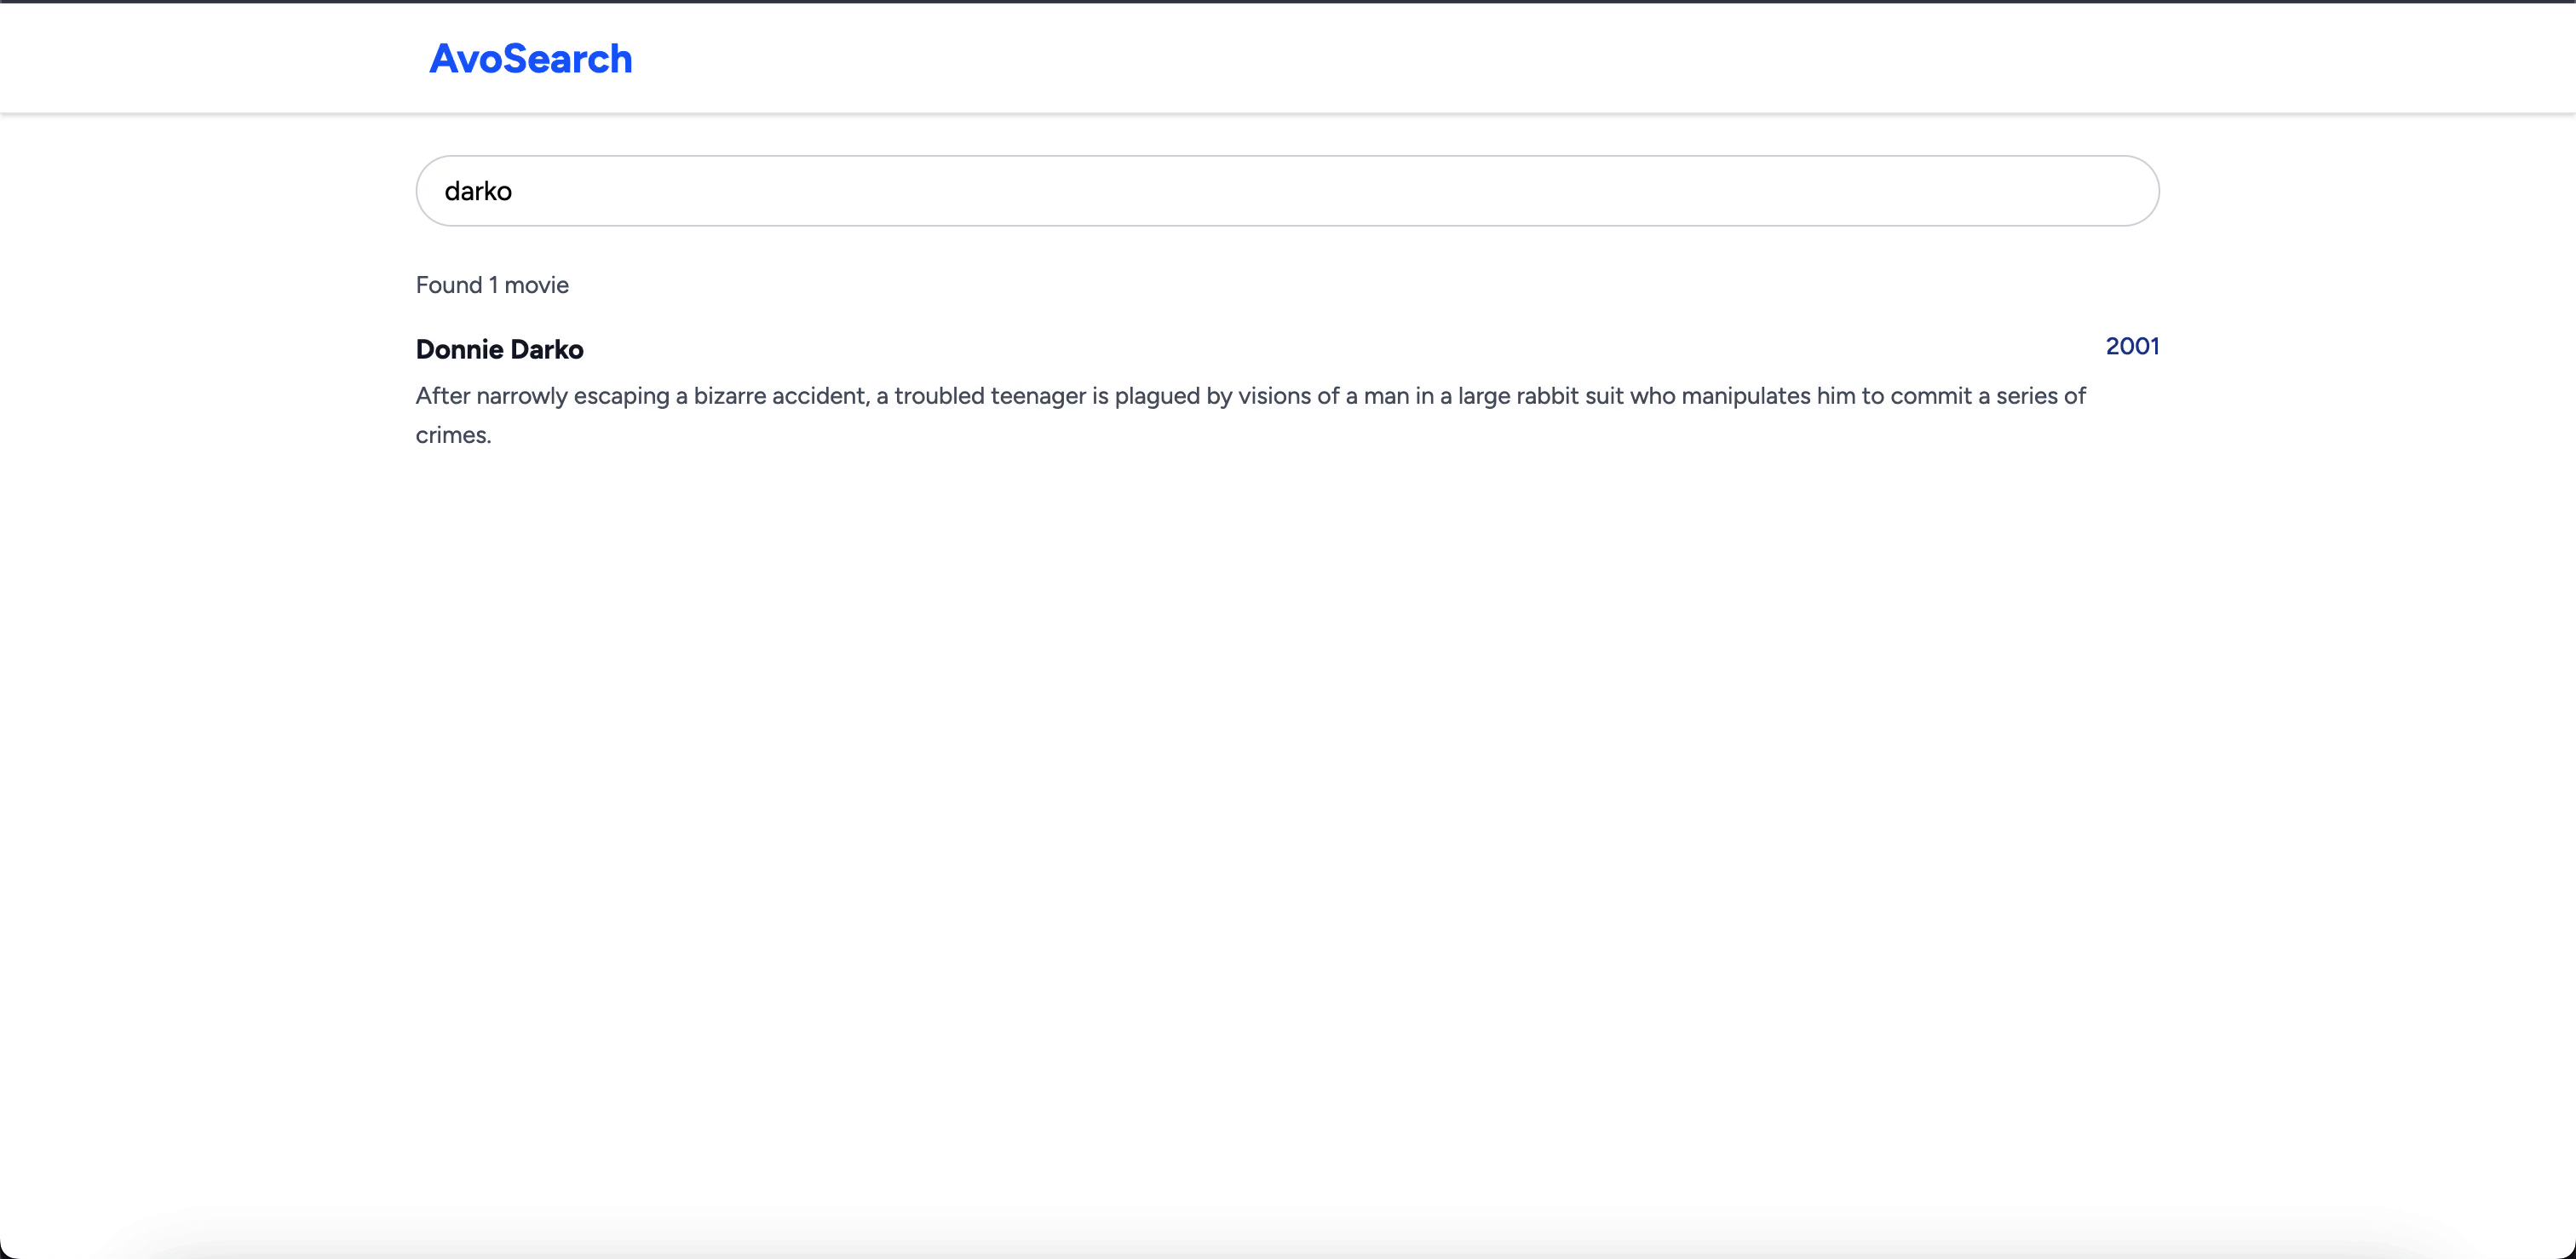The width and height of the screenshot is (2576, 1259).
Task: Click the middle of the search text box
Action: (1287, 191)
